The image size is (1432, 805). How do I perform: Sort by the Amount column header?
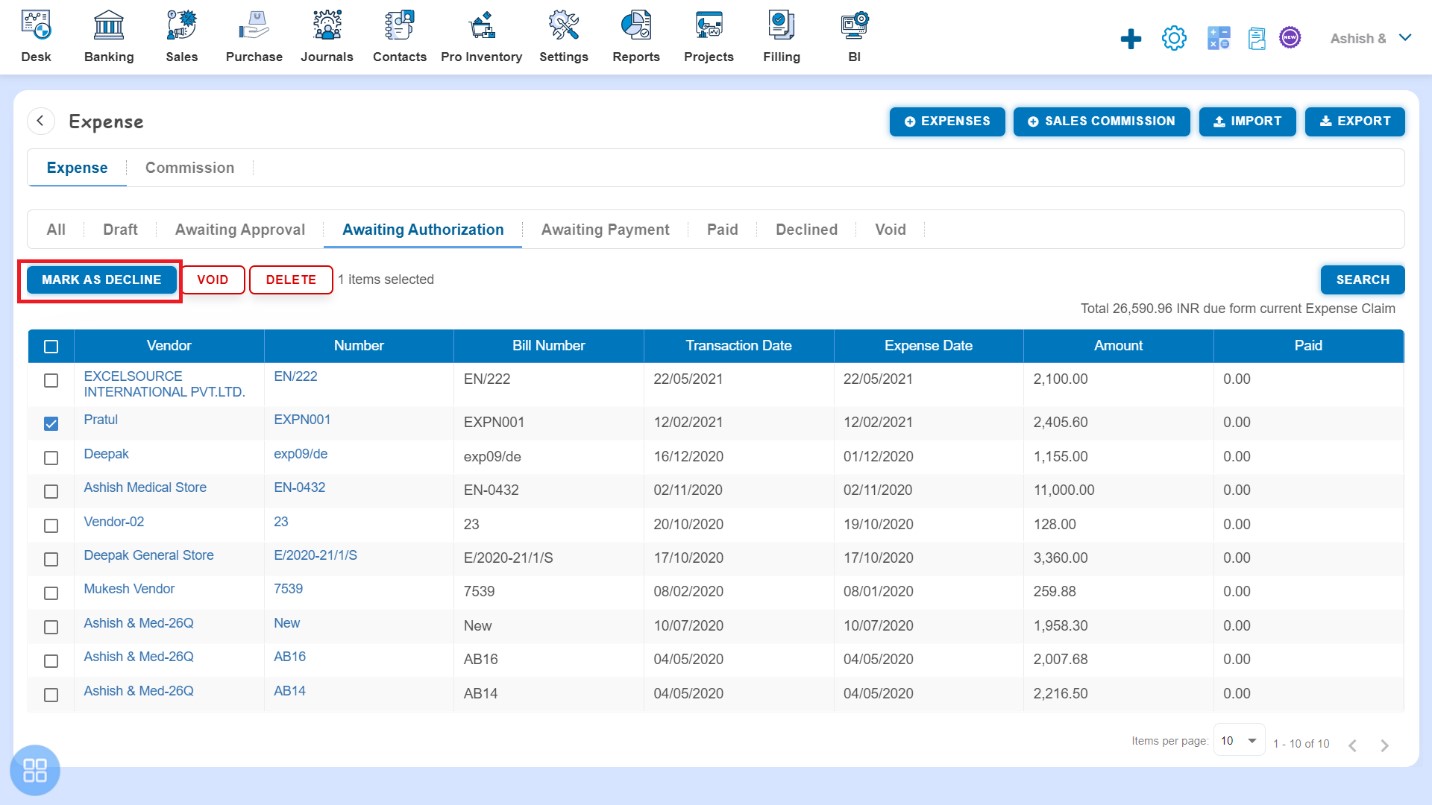click(x=1118, y=346)
